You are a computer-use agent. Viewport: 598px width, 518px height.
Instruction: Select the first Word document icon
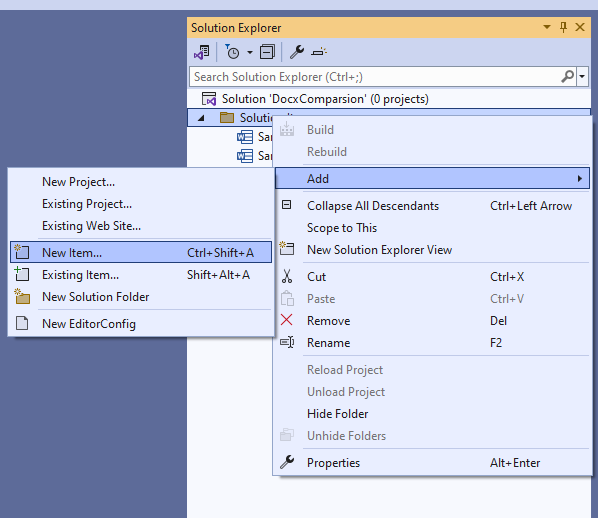(244, 137)
